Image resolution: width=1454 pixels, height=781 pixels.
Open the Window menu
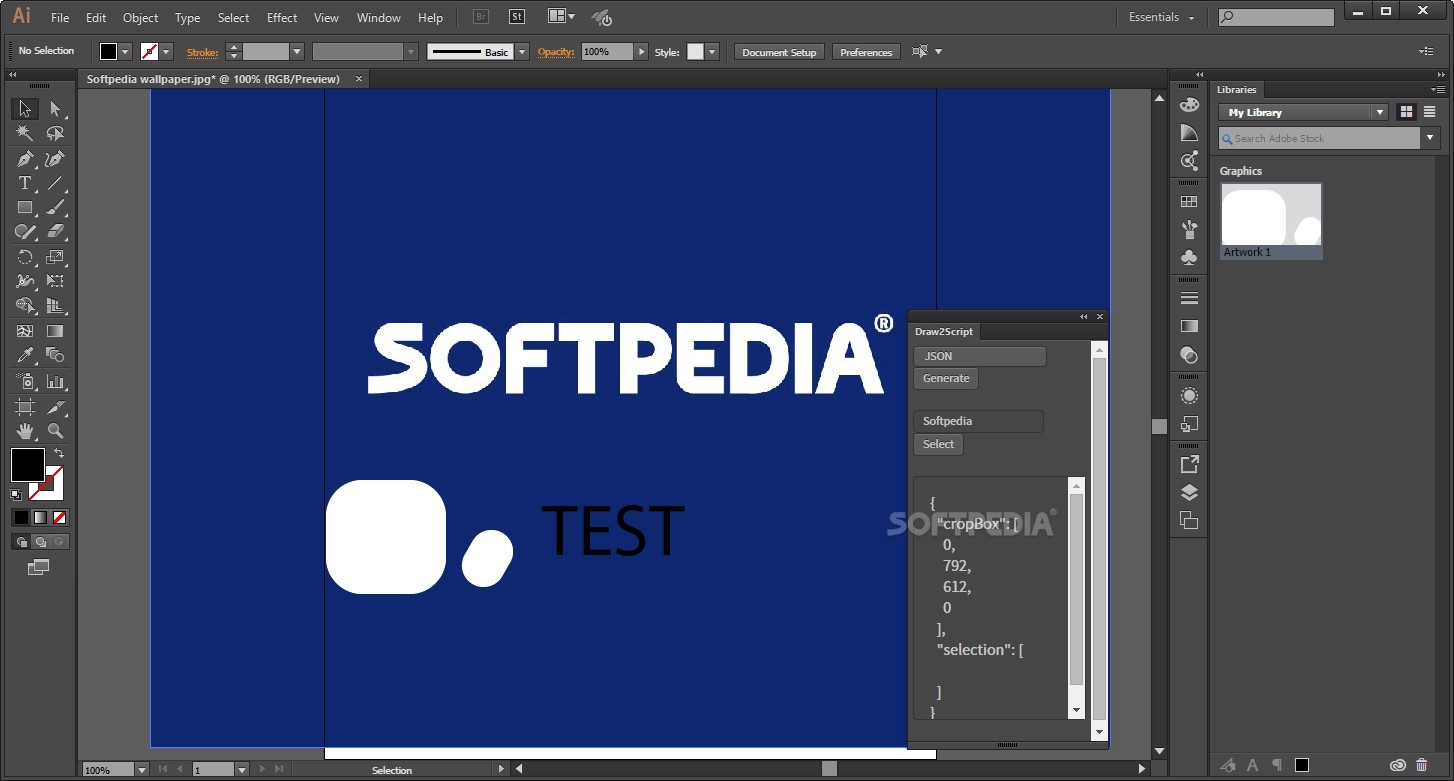click(379, 18)
